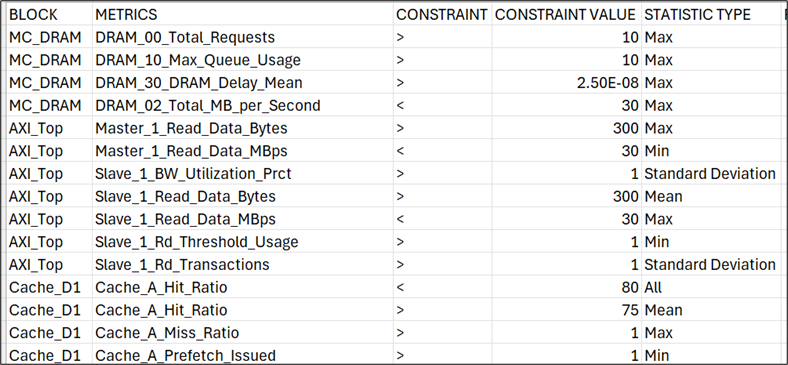
Task: Select the DRAM_02_Total_MB_per_Second cell
Action: pos(243,106)
